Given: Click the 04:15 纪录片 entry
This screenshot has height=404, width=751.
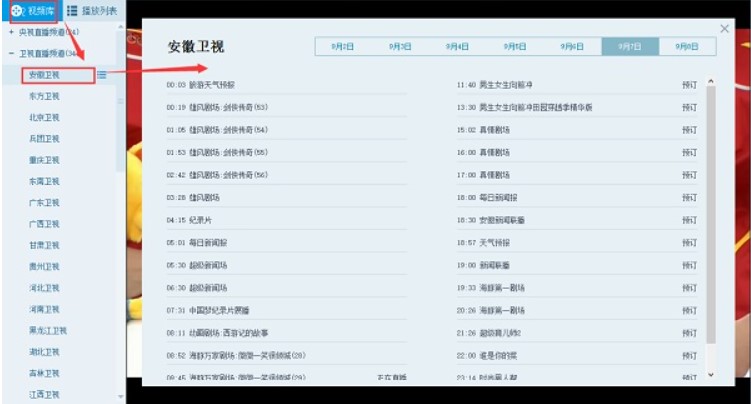Looking at the screenshot, I should pos(189,220).
